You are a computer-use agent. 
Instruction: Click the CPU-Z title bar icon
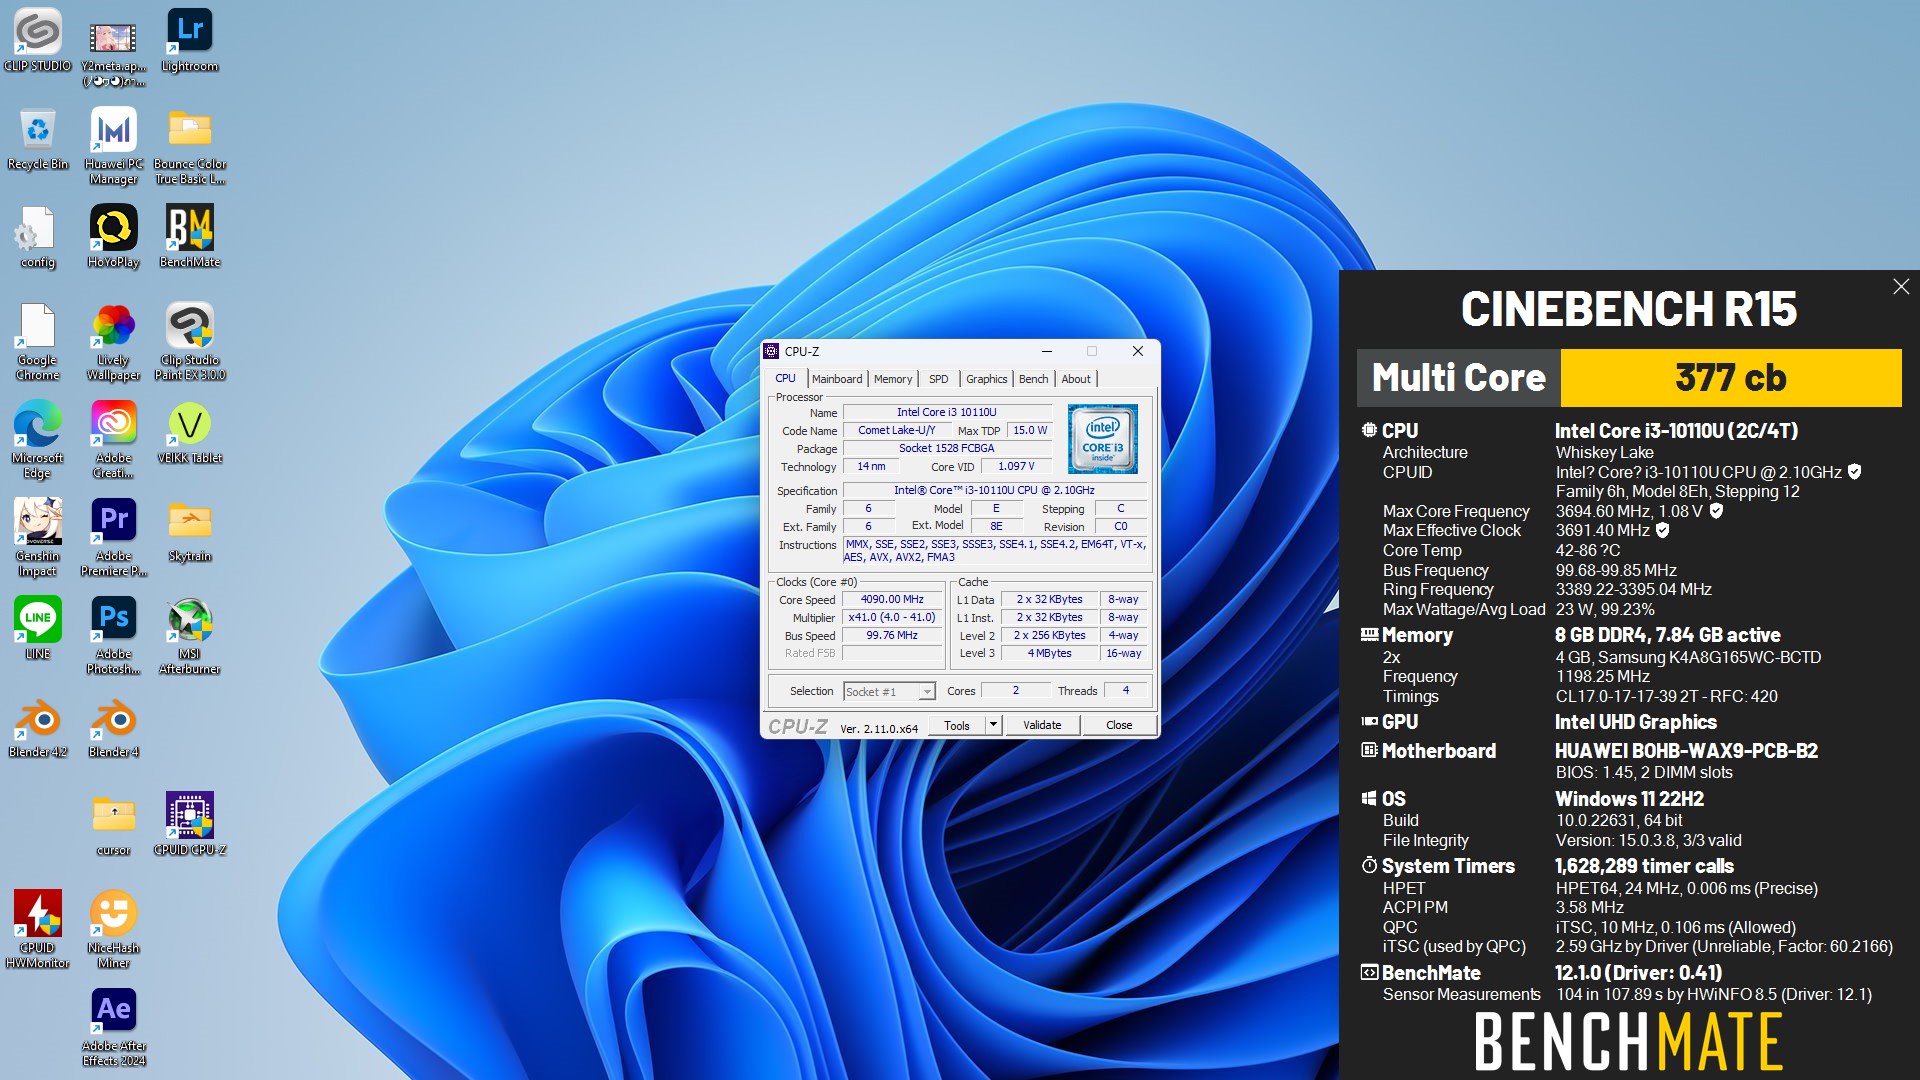pos(771,351)
